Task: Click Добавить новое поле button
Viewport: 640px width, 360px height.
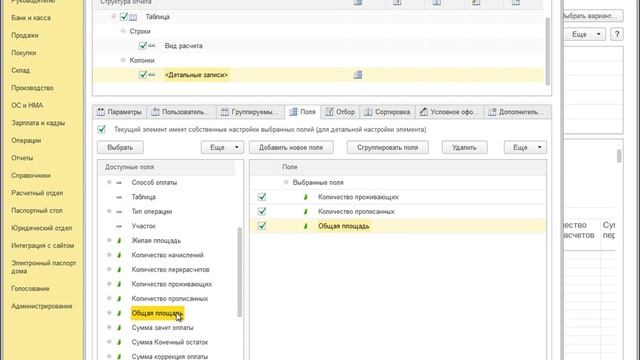Action: point(291,147)
